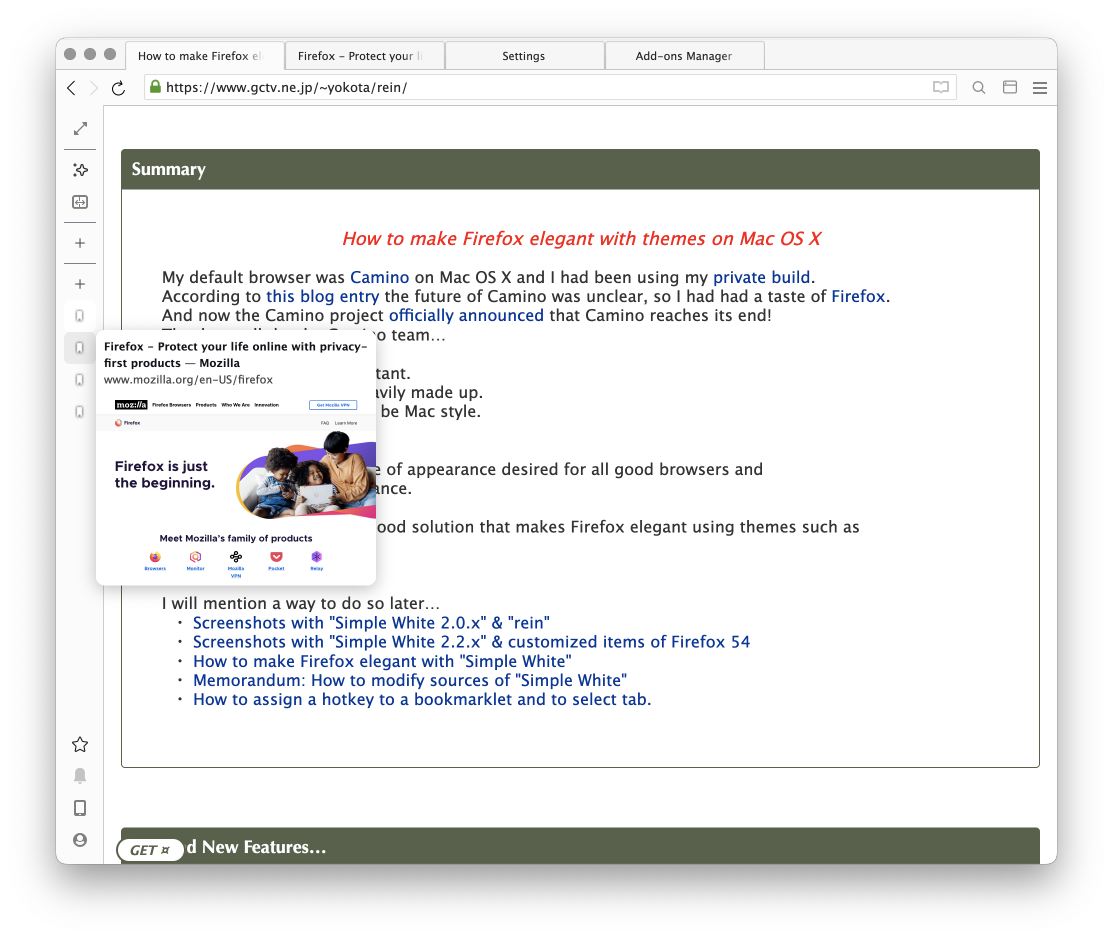Viewport: 1113px width, 938px height.
Task: Go back using the back arrow
Action: tap(71, 88)
